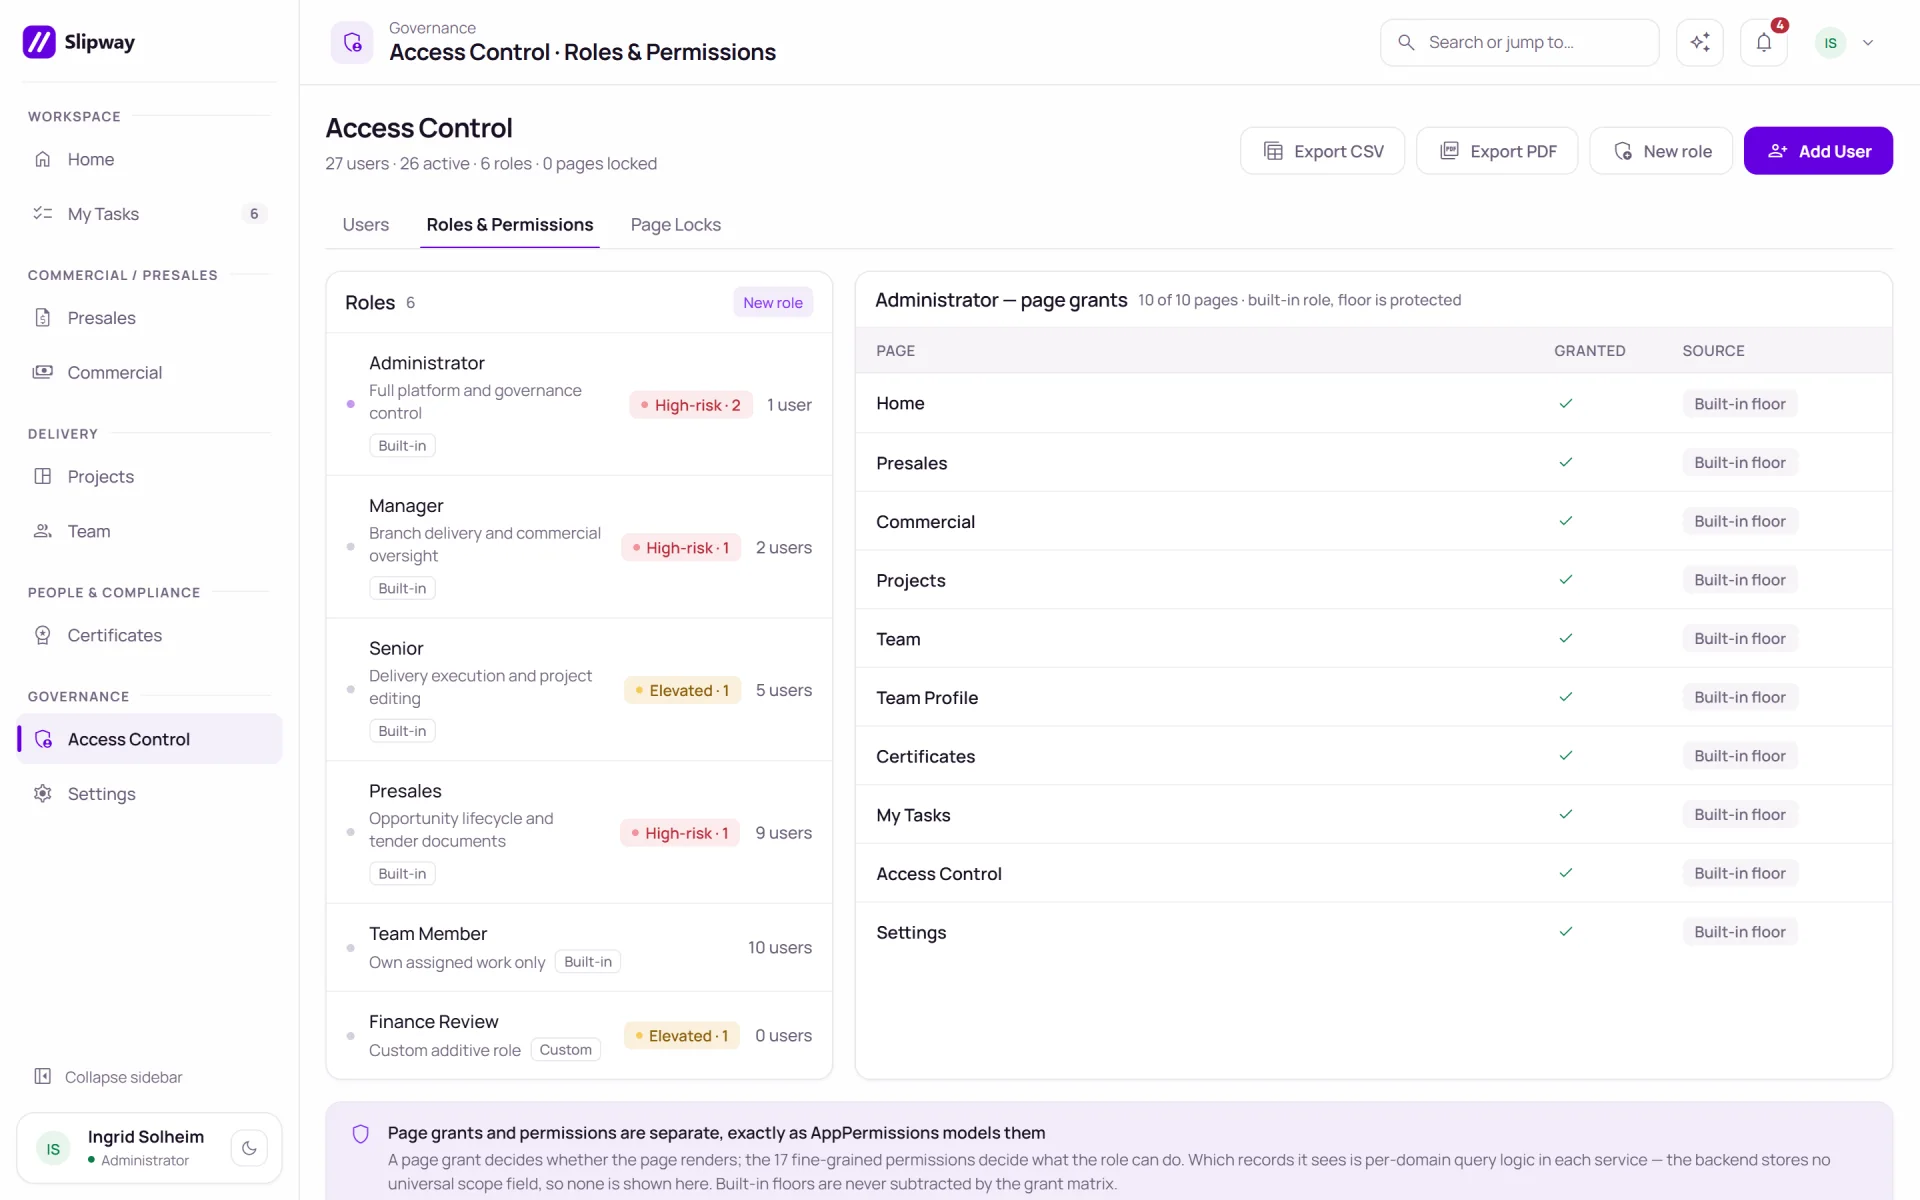Select the Senior role
Screen dimensions: 1920x1200
(x=579, y=690)
